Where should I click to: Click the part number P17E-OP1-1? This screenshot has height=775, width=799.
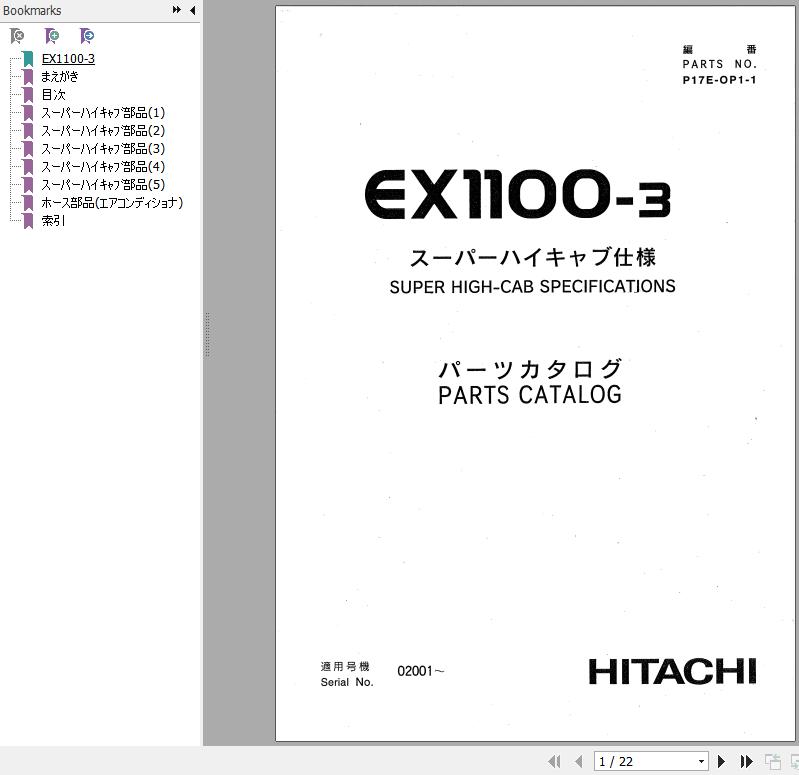[720, 80]
